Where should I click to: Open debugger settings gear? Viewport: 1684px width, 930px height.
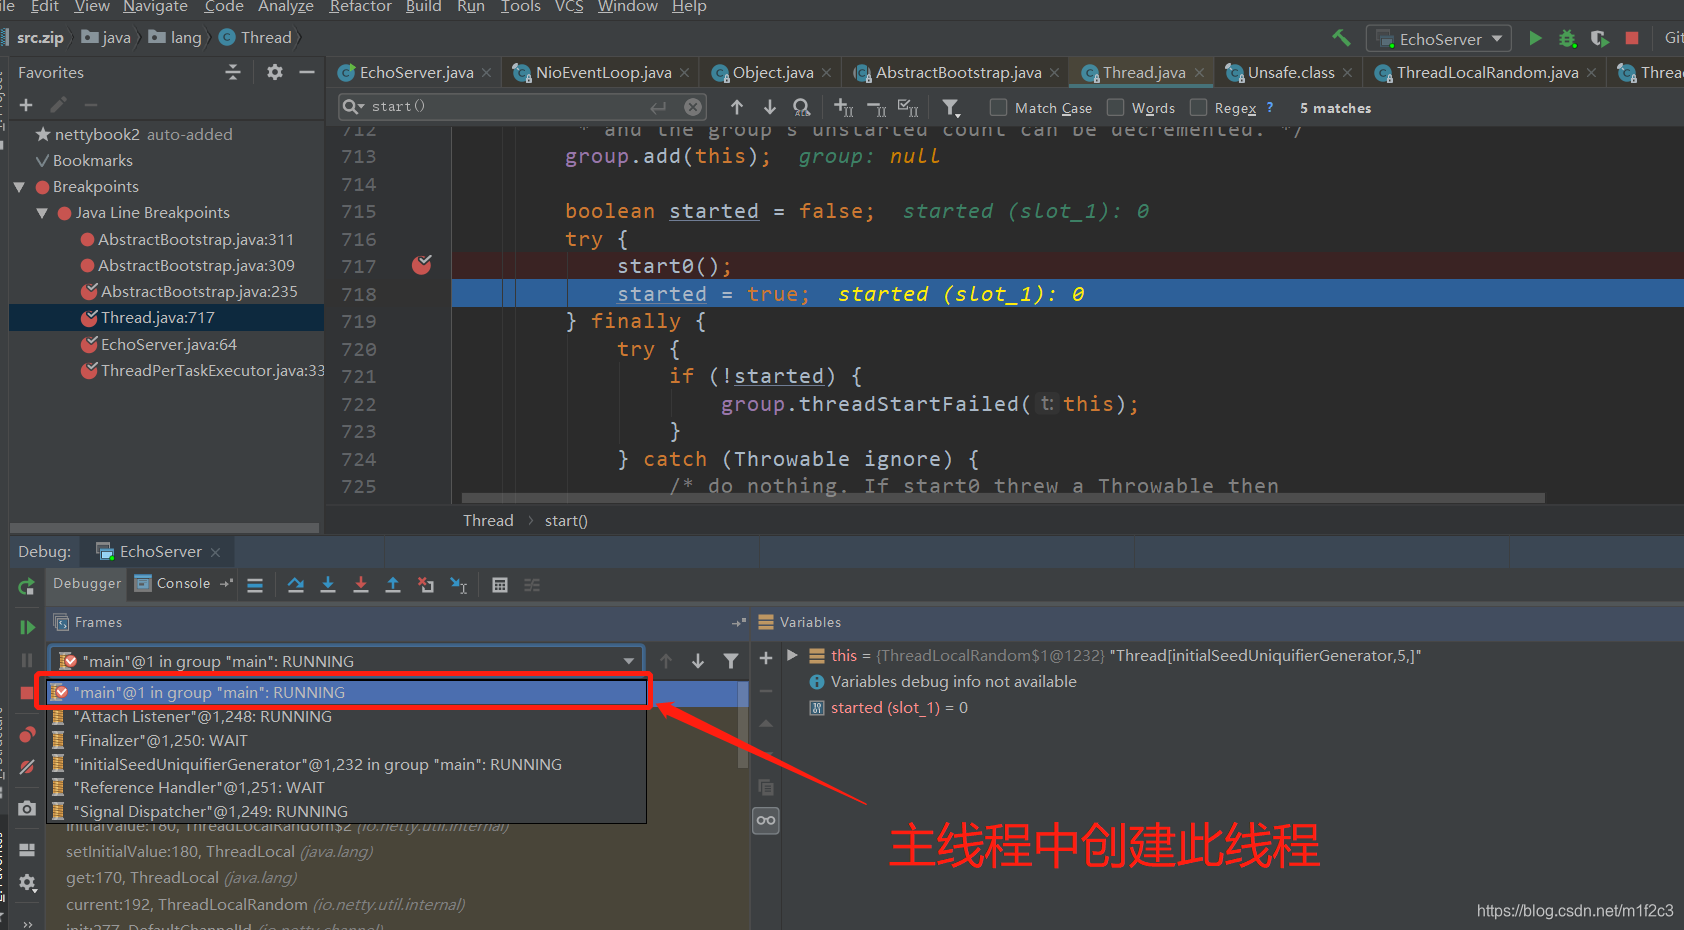click(27, 882)
